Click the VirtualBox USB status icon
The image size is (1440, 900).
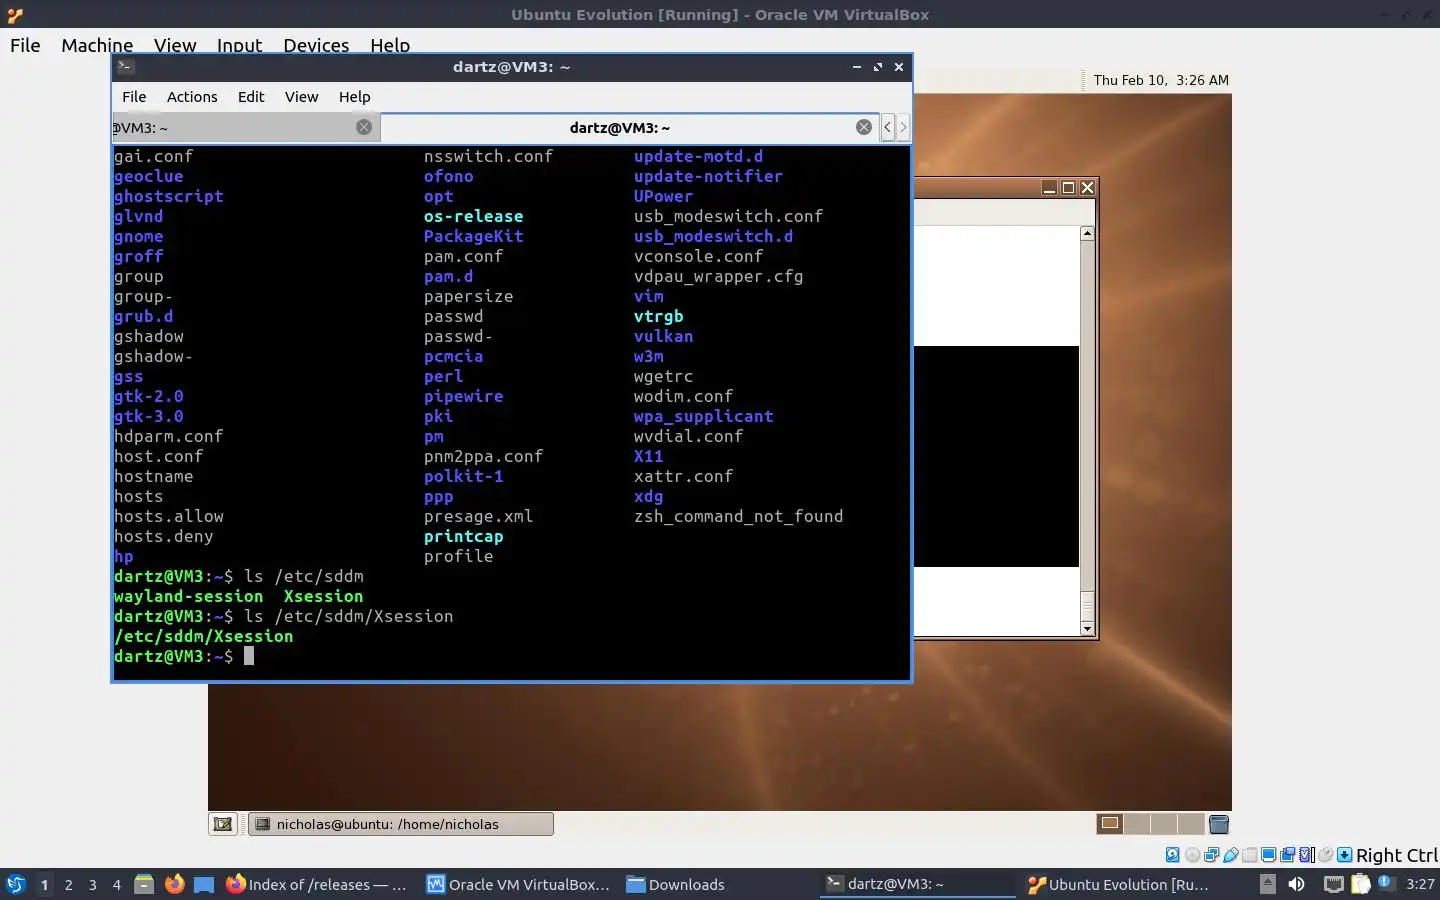tap(1231, 855)
